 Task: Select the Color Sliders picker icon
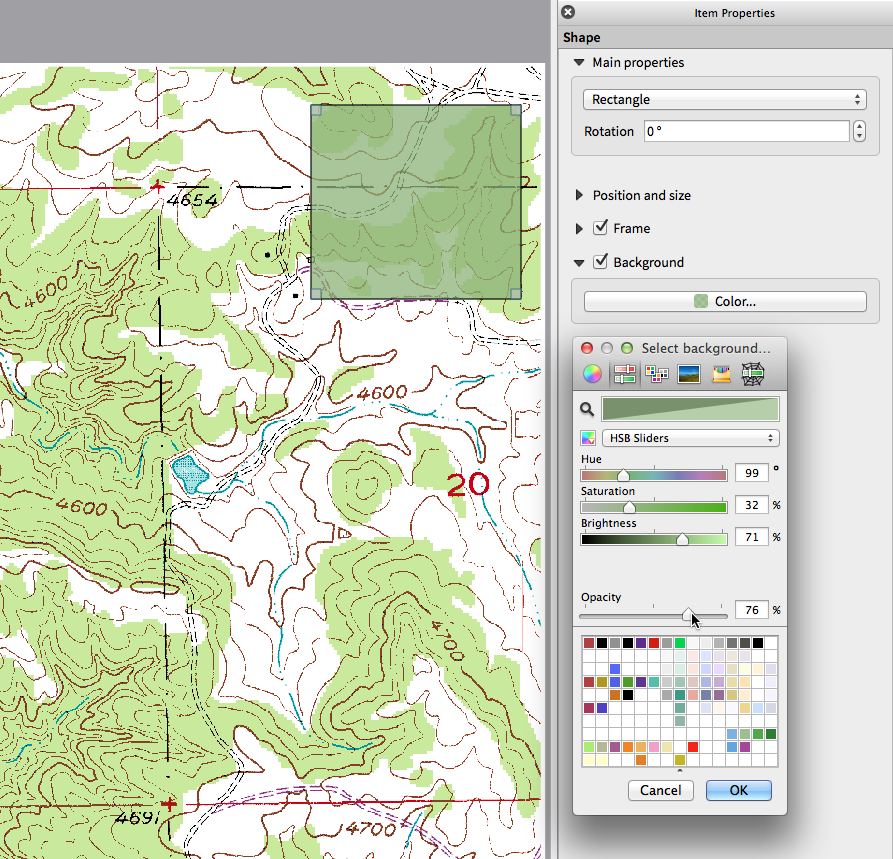click(625, 375)
